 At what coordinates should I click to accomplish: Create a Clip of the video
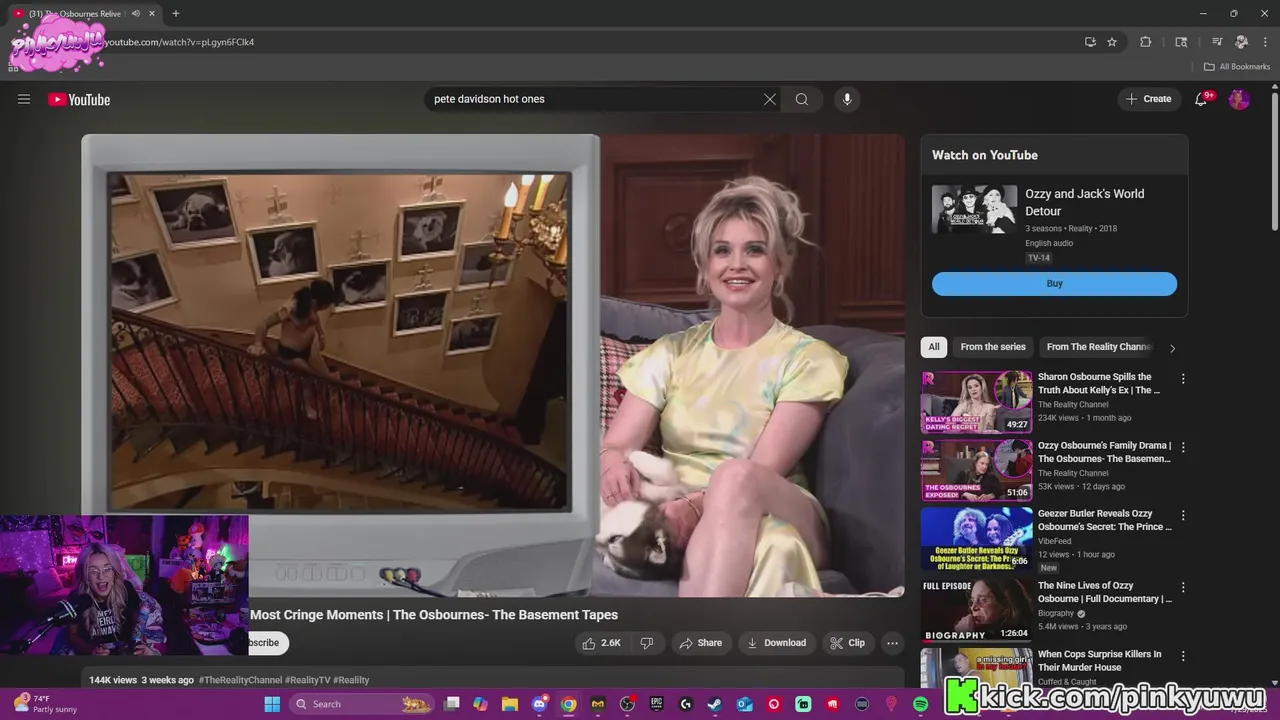[847, 643]
